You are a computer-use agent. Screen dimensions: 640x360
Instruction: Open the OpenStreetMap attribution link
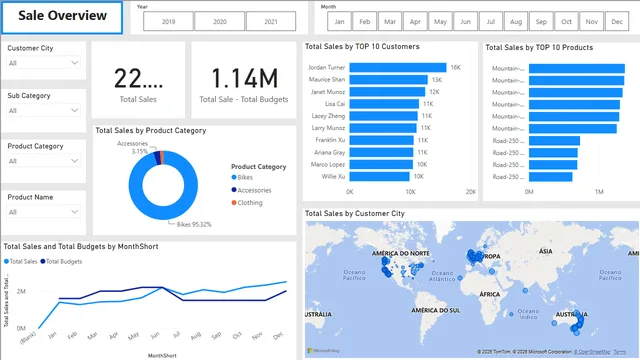tap(592, 352)
